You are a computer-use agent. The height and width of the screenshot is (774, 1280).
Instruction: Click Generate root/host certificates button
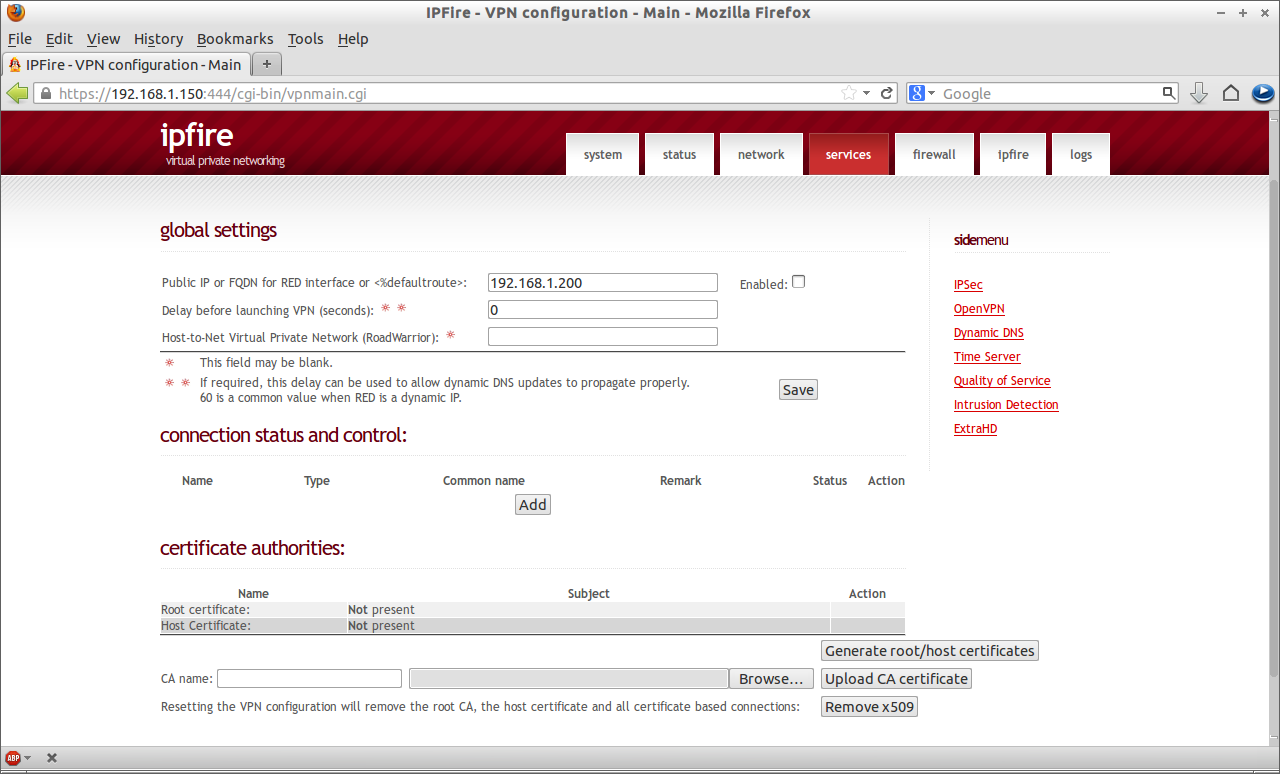(930, 651)
